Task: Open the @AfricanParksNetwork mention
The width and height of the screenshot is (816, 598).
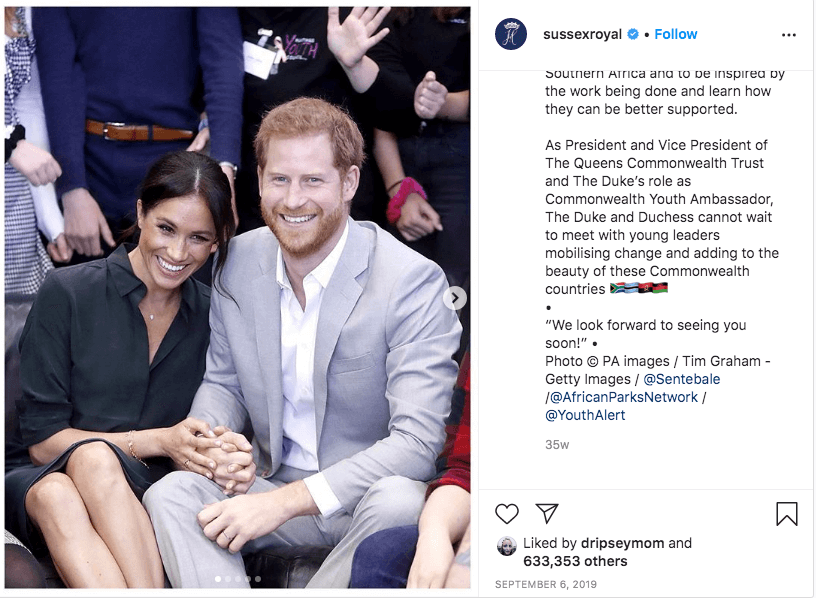Action: (x=623, y=397)
